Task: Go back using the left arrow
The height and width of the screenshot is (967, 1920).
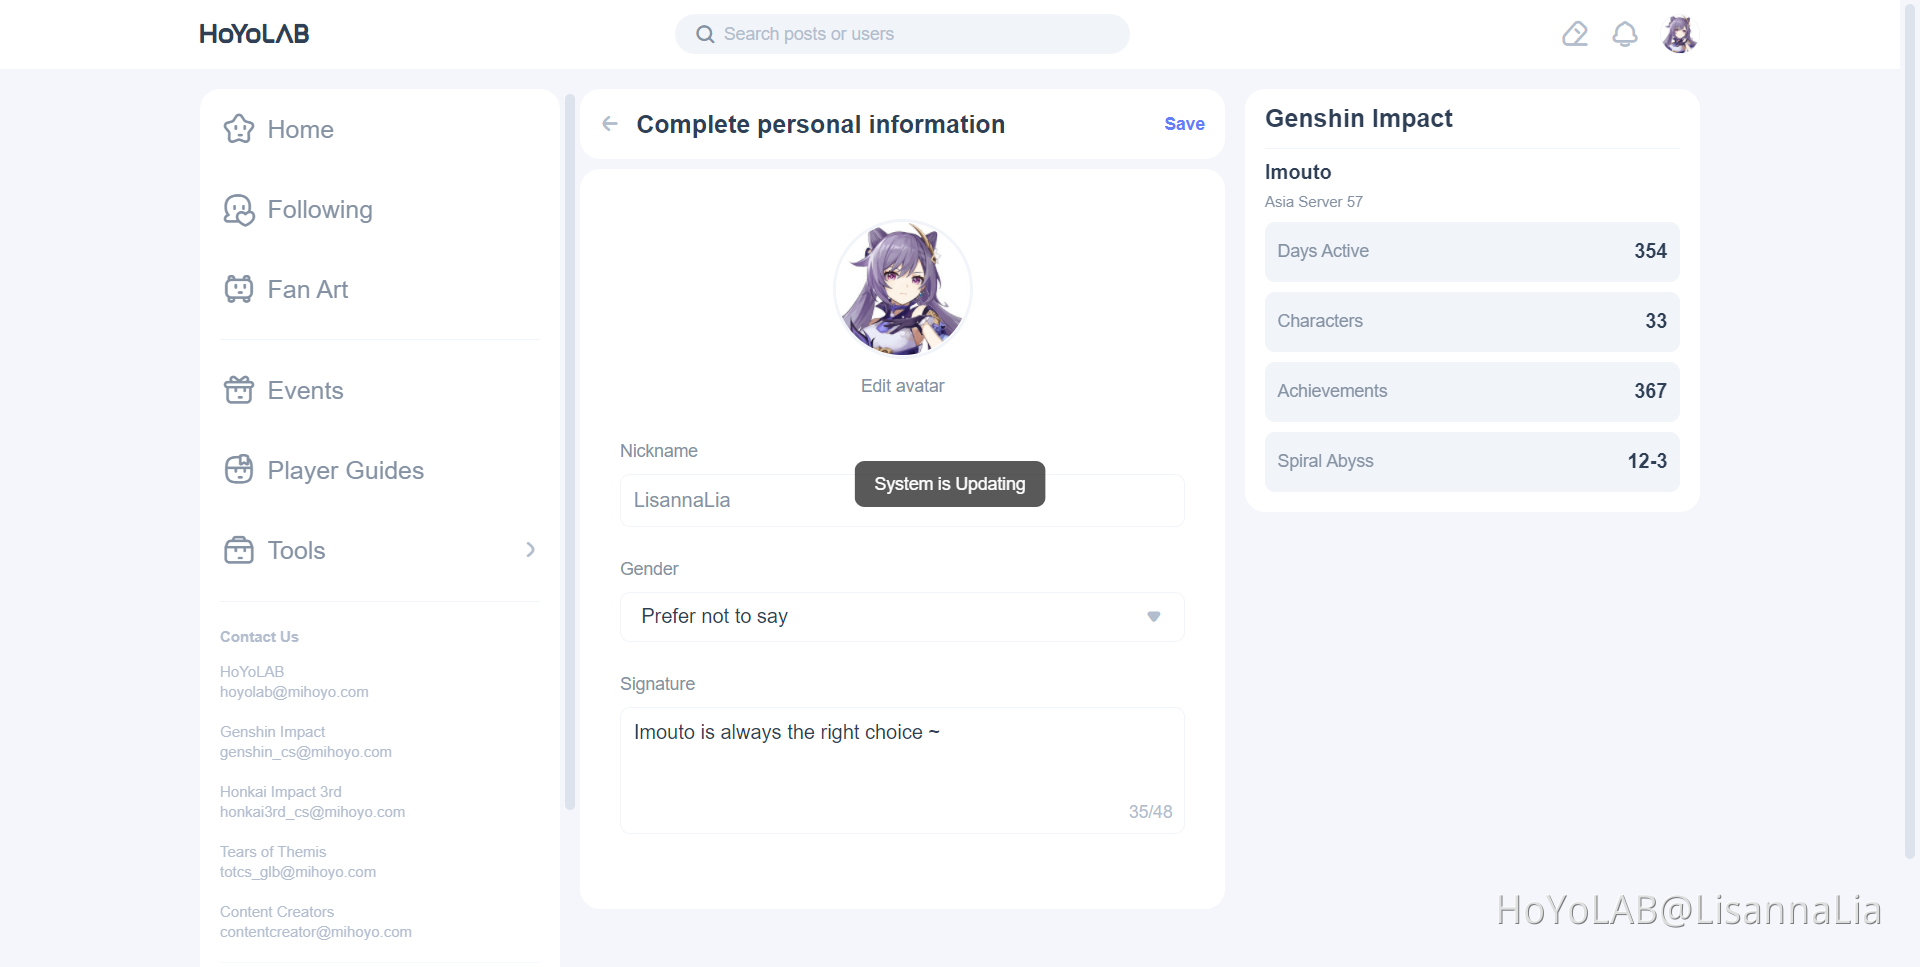Action: point(610,124)
